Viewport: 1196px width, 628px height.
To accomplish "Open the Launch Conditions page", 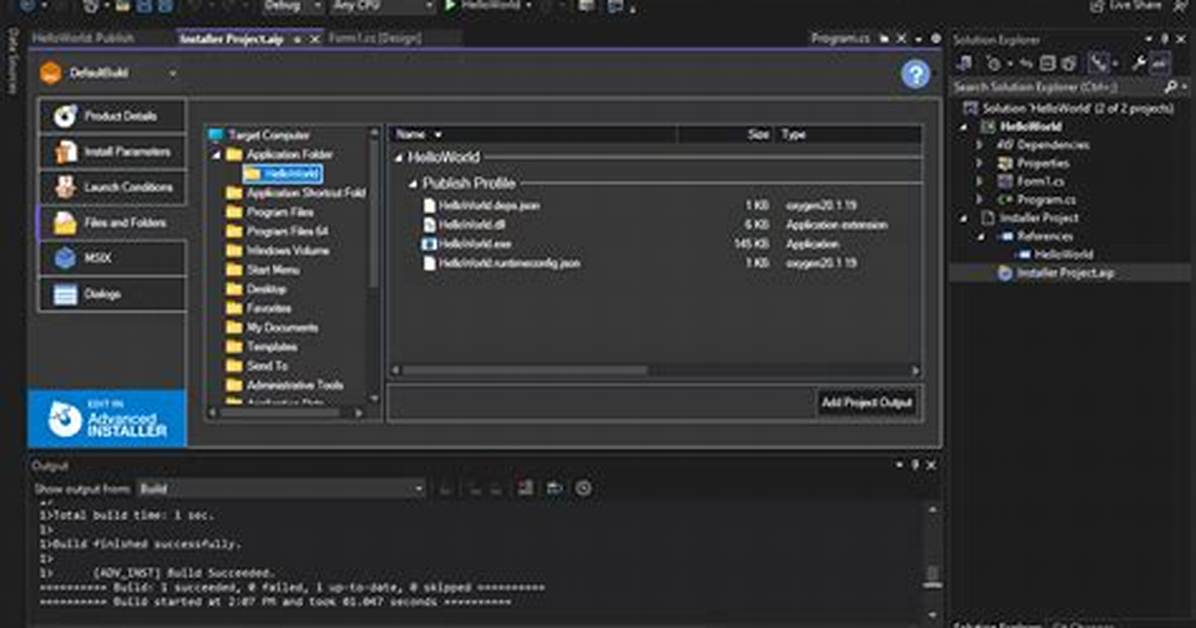I will (x=112, y=187).
